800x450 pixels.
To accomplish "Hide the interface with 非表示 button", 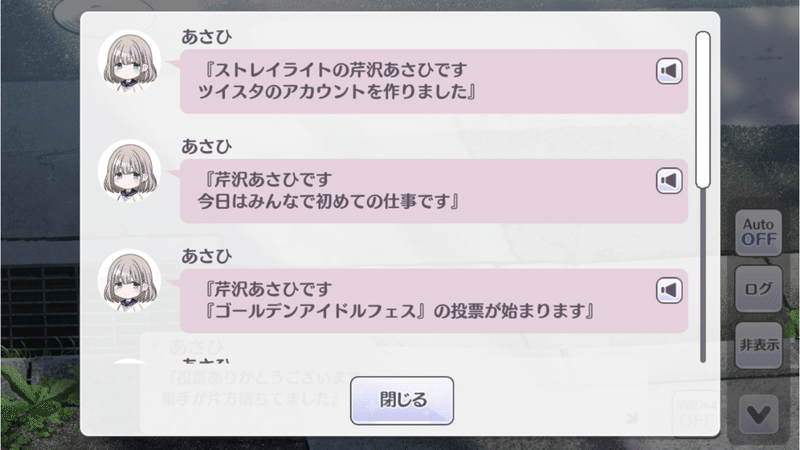I will tap(759, 345).
